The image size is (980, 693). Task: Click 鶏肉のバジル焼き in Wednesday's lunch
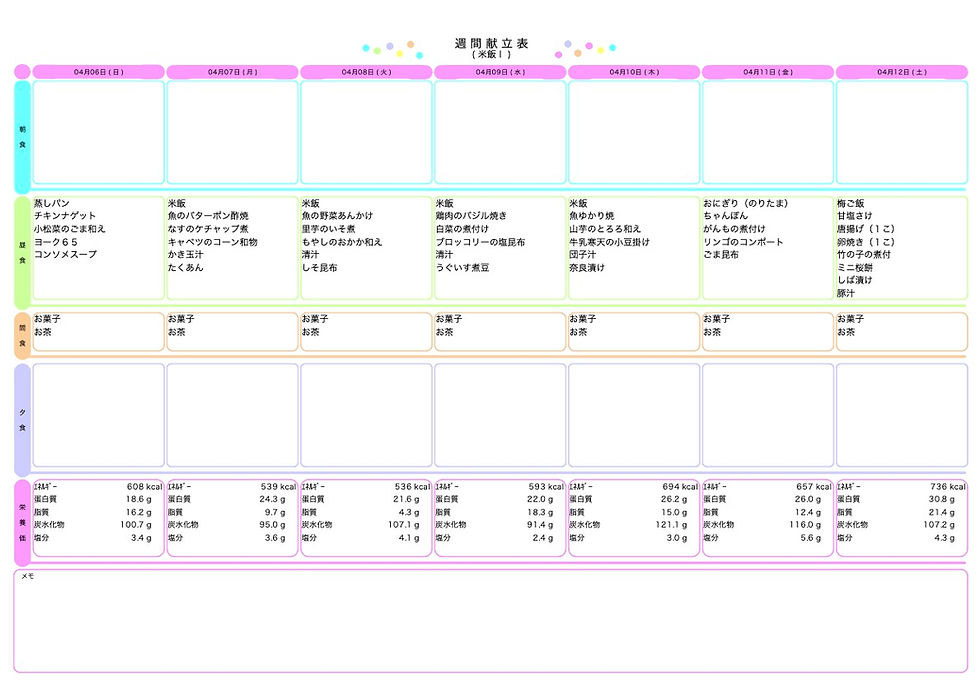(x=471, y=216)
